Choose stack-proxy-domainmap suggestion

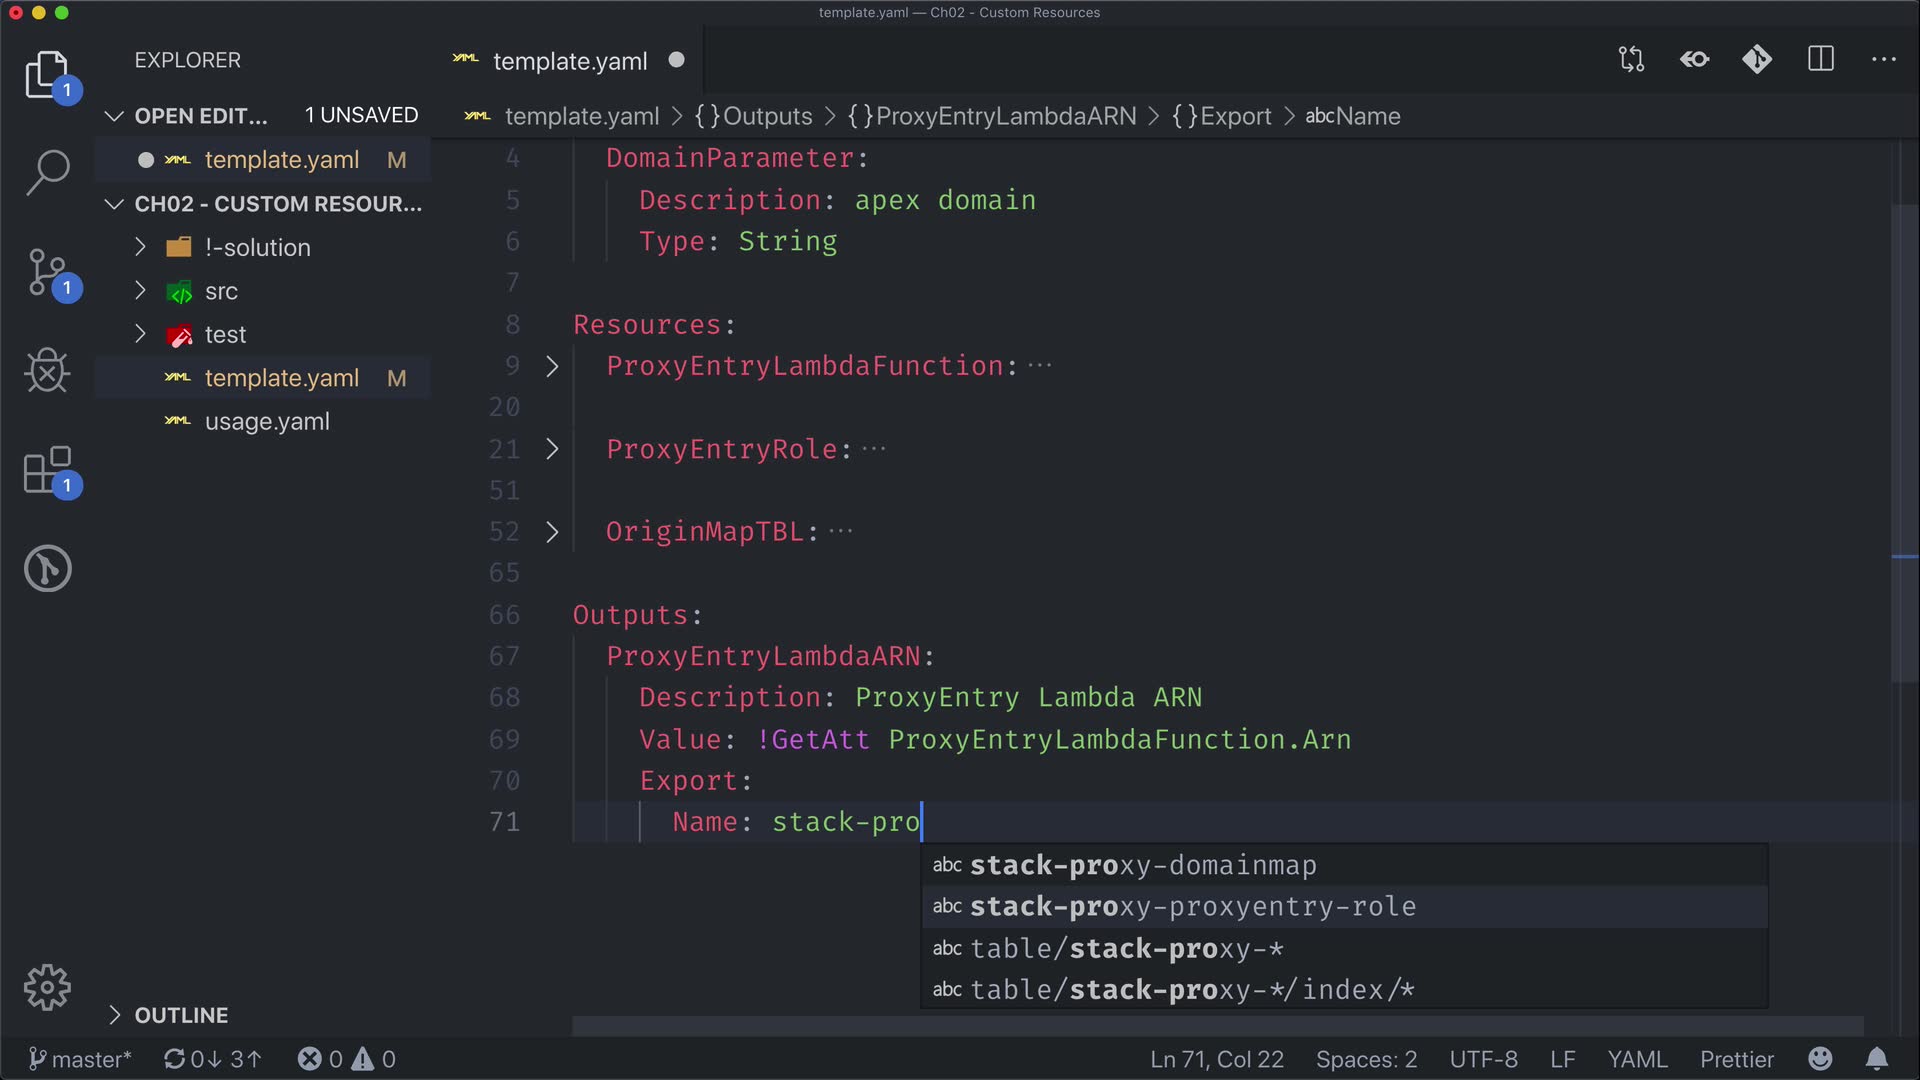pos(1143,865)
